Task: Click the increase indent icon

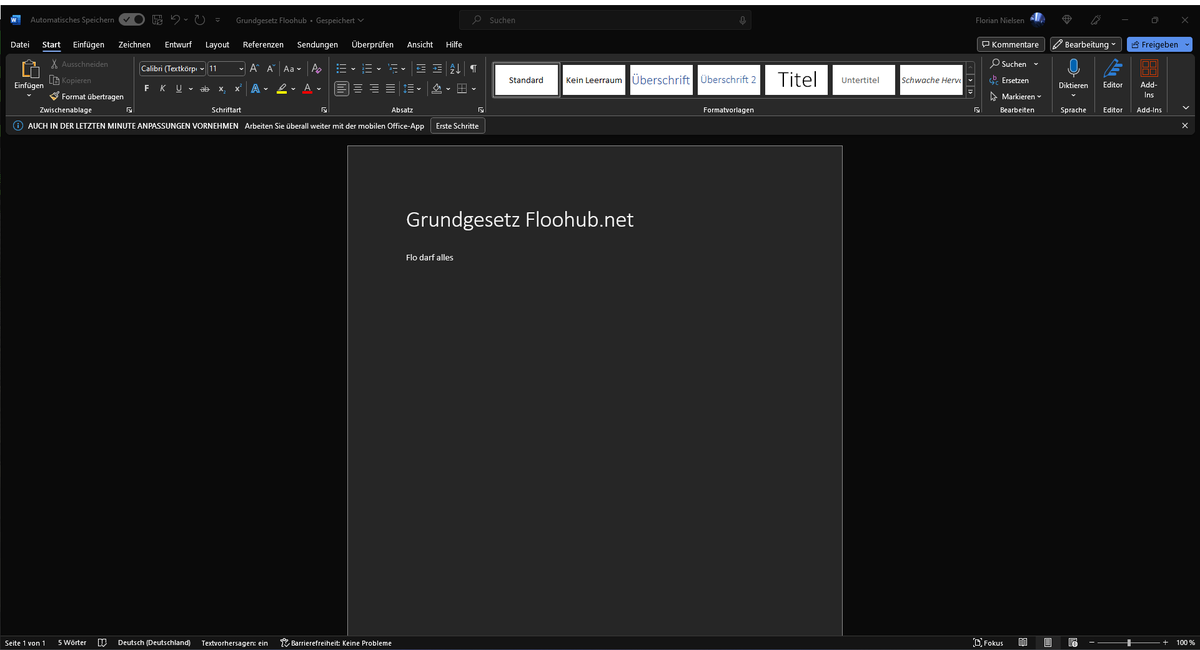Action: (437, 68)
